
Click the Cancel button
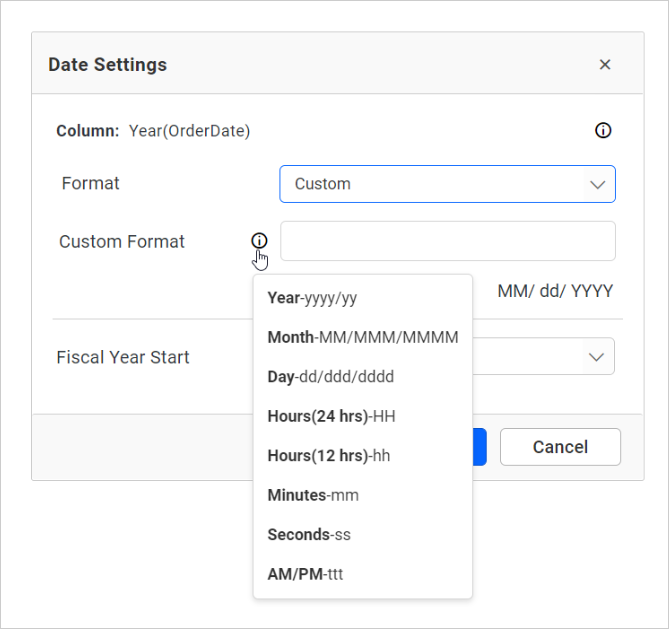coord(560,447)
